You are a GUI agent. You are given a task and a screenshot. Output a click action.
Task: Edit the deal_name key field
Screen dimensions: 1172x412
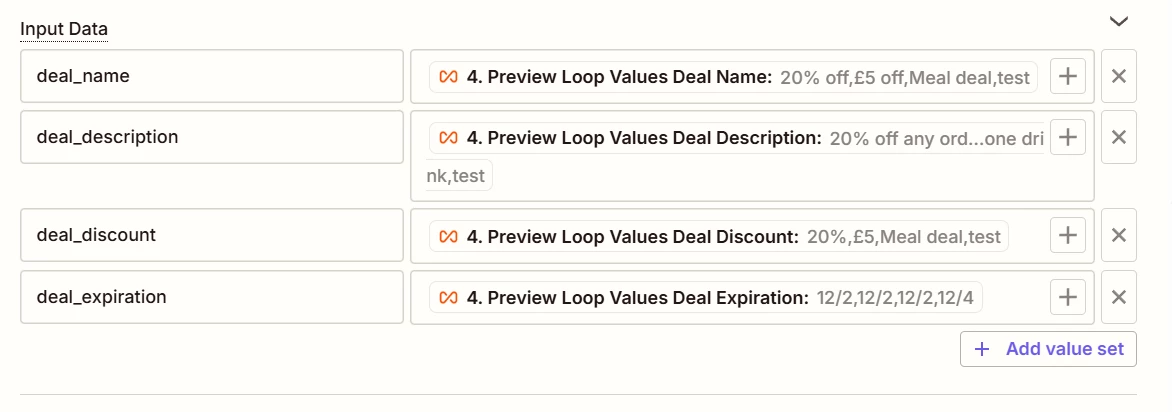[x=212, y=76]
